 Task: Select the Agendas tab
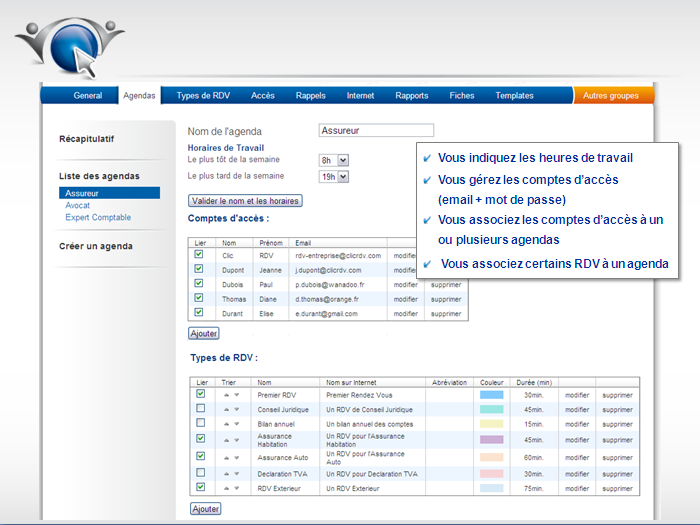coord(139,96)
